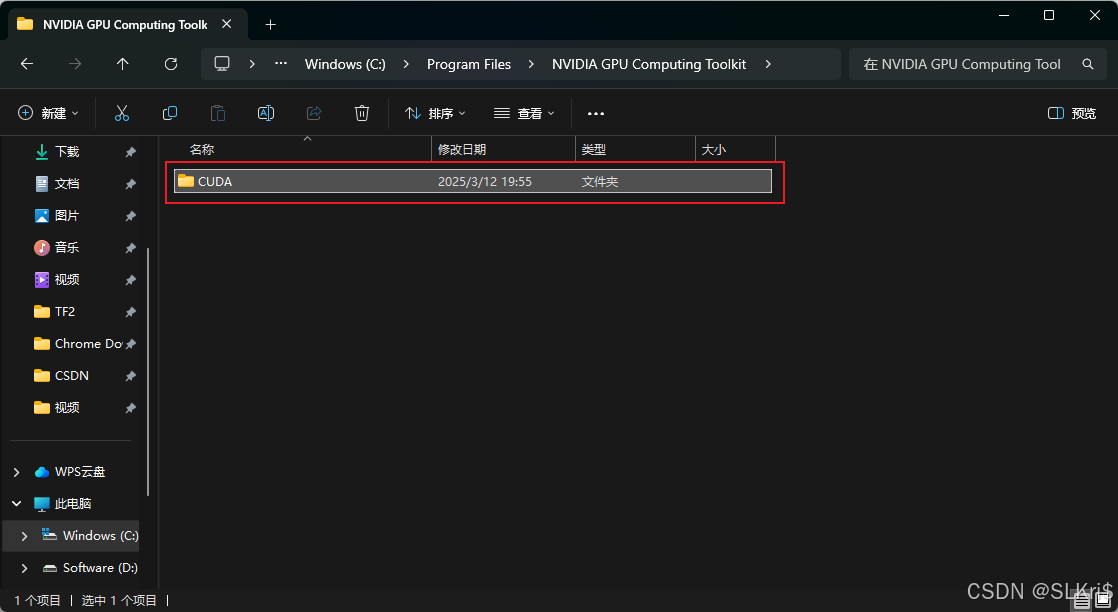This screenshot has width=1118, height=612.
Task: Open chevron after NVIDIA GPU Computing Toolkit path
Action: click(768, 64)
